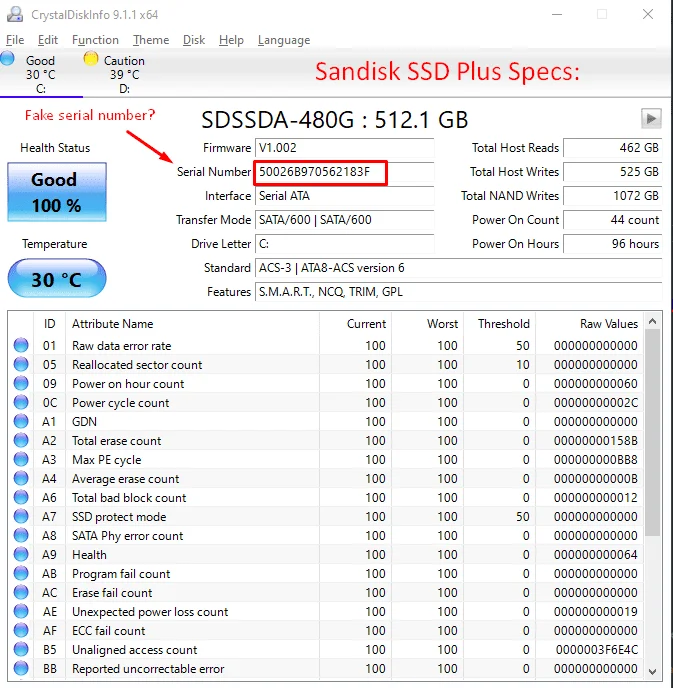This screenshot has width=673, height=688.
Task: Click the Drive Letter field
Action: [x=344, y=244]
